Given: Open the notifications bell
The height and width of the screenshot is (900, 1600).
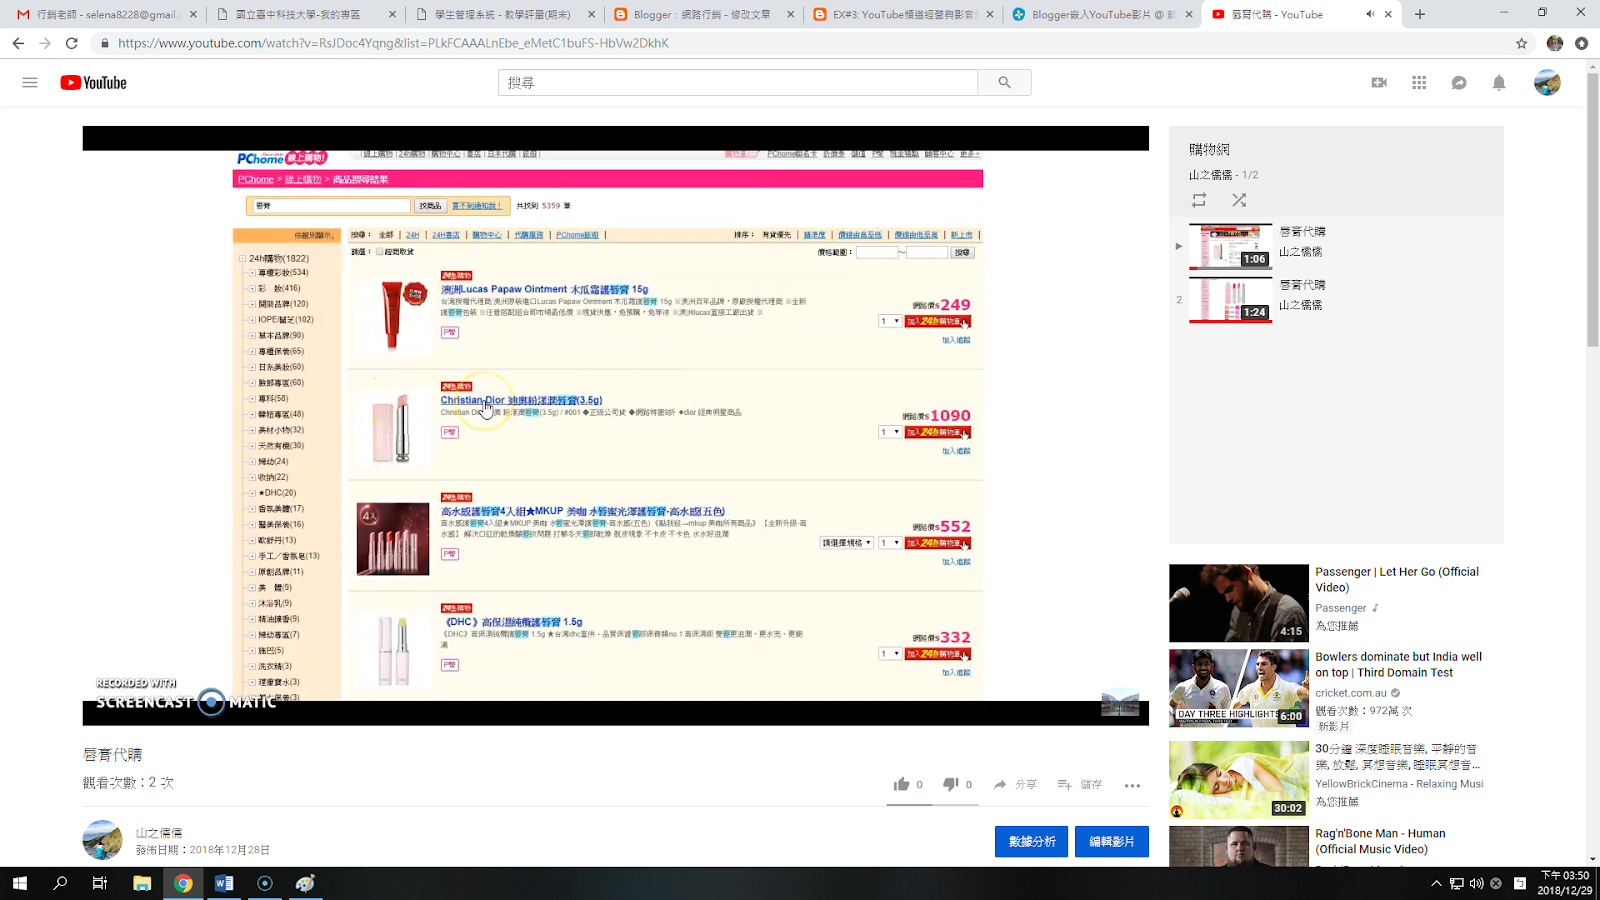Looking at the screenshot, I should tap(1499, 83).
